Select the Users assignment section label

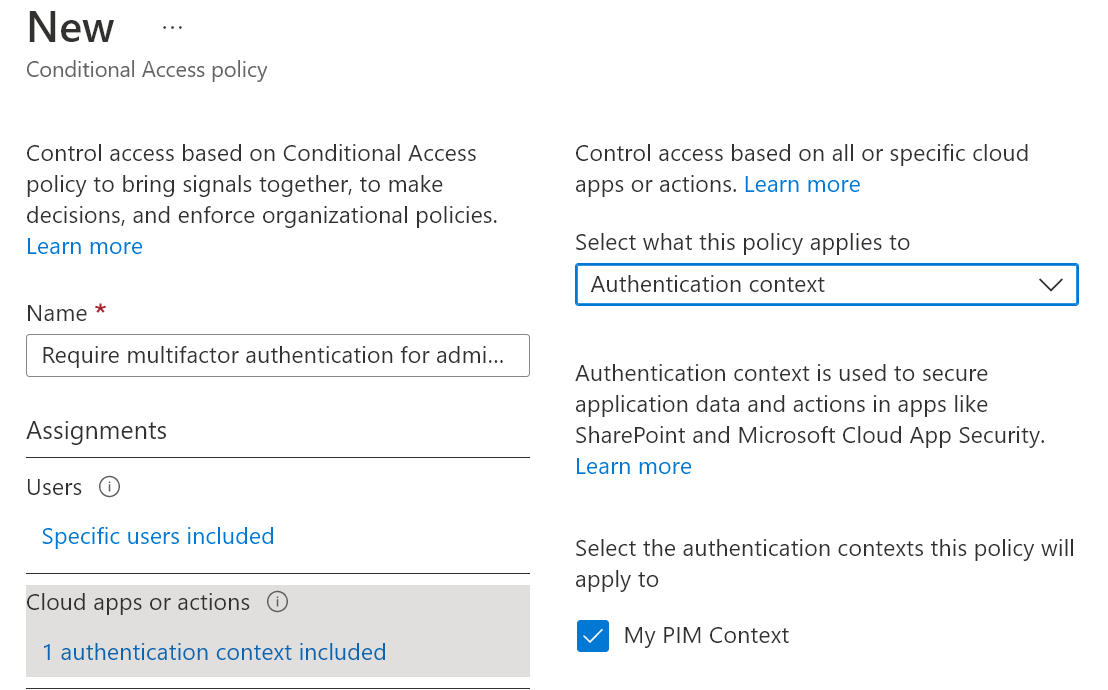pyautogui.click(x=54, y=487)
